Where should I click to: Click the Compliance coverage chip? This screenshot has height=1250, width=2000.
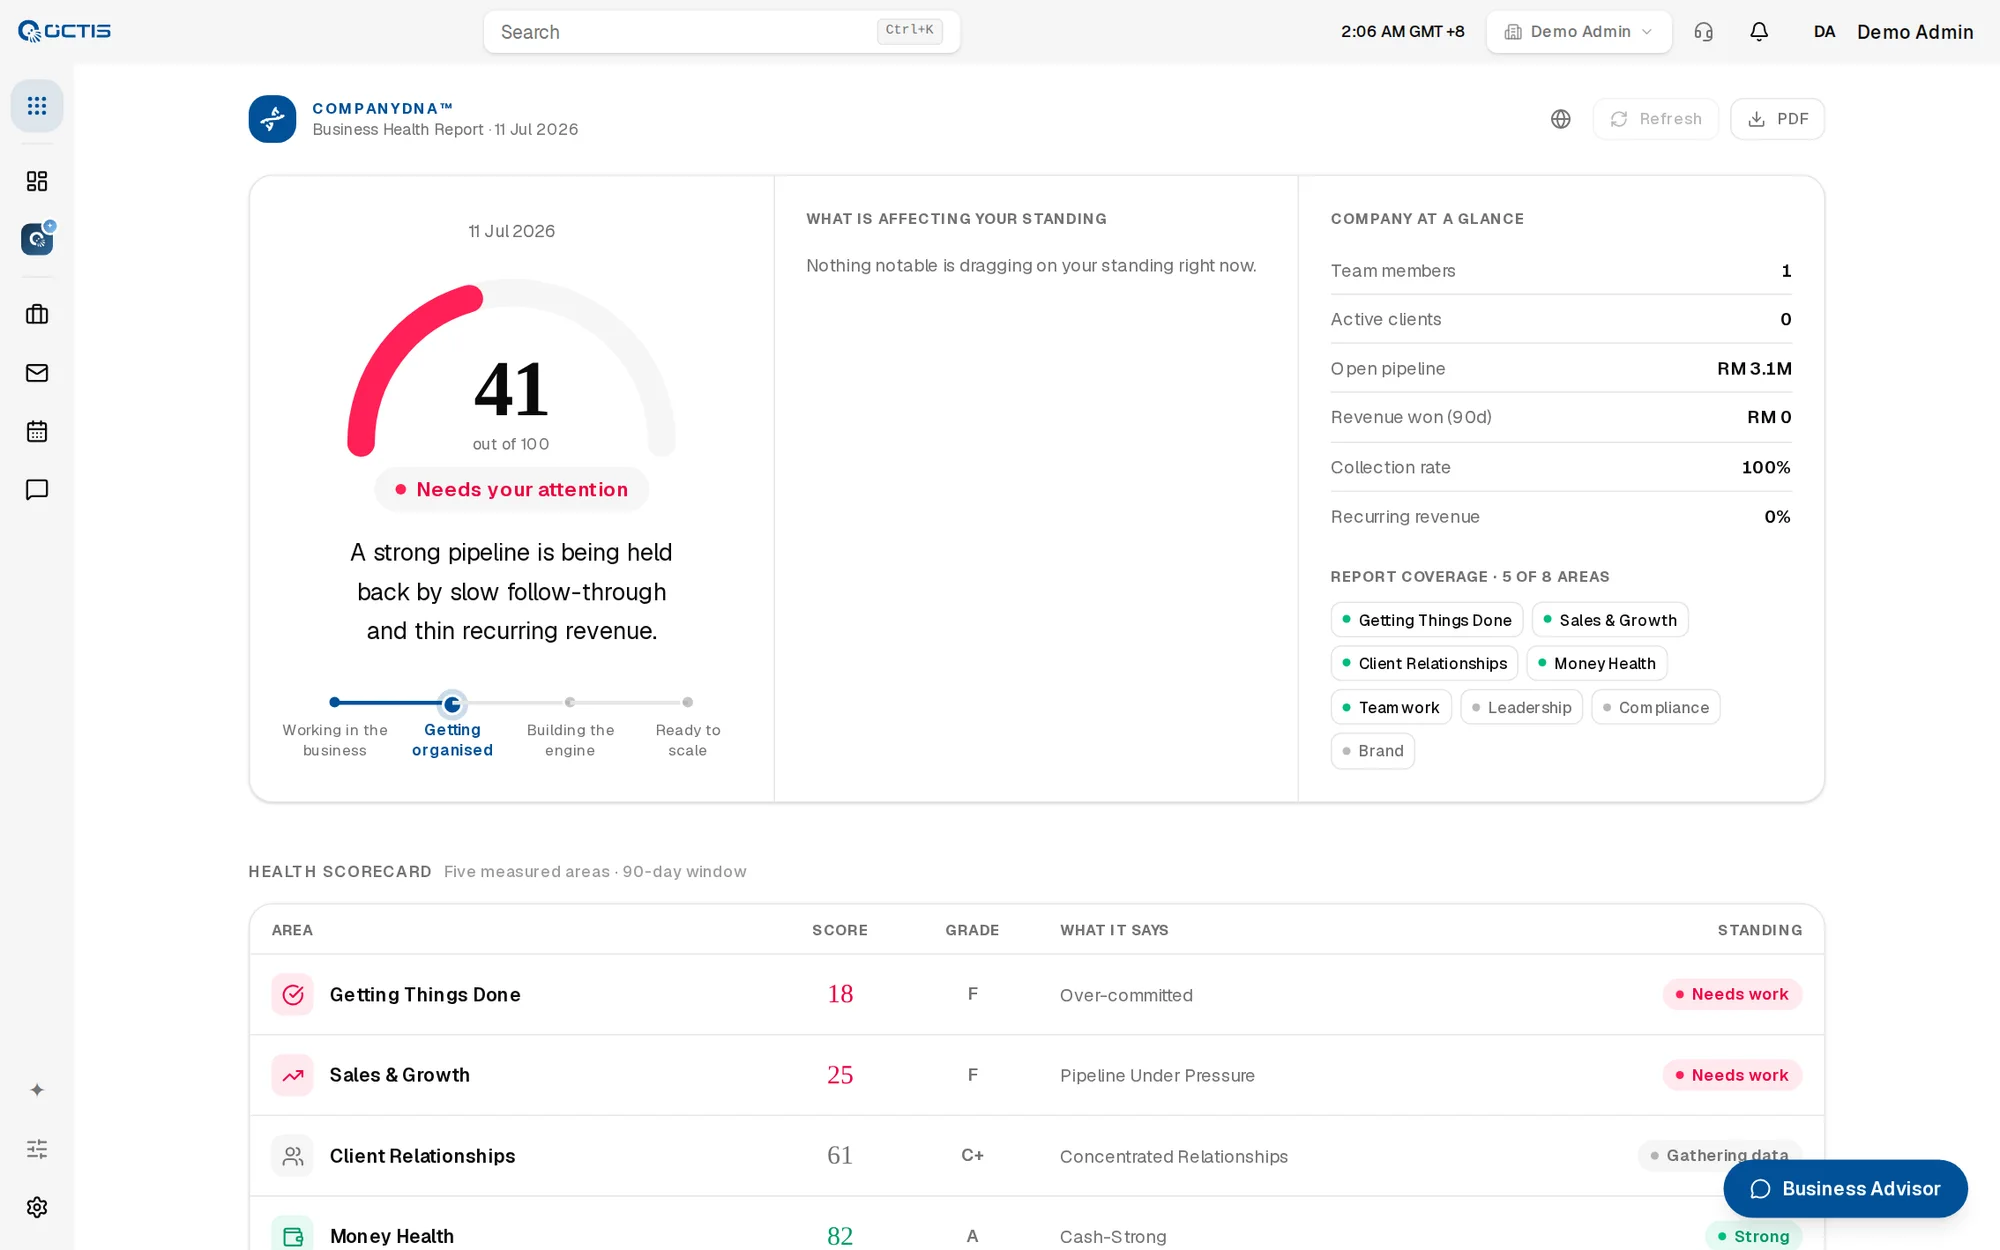pos(1655,707)
